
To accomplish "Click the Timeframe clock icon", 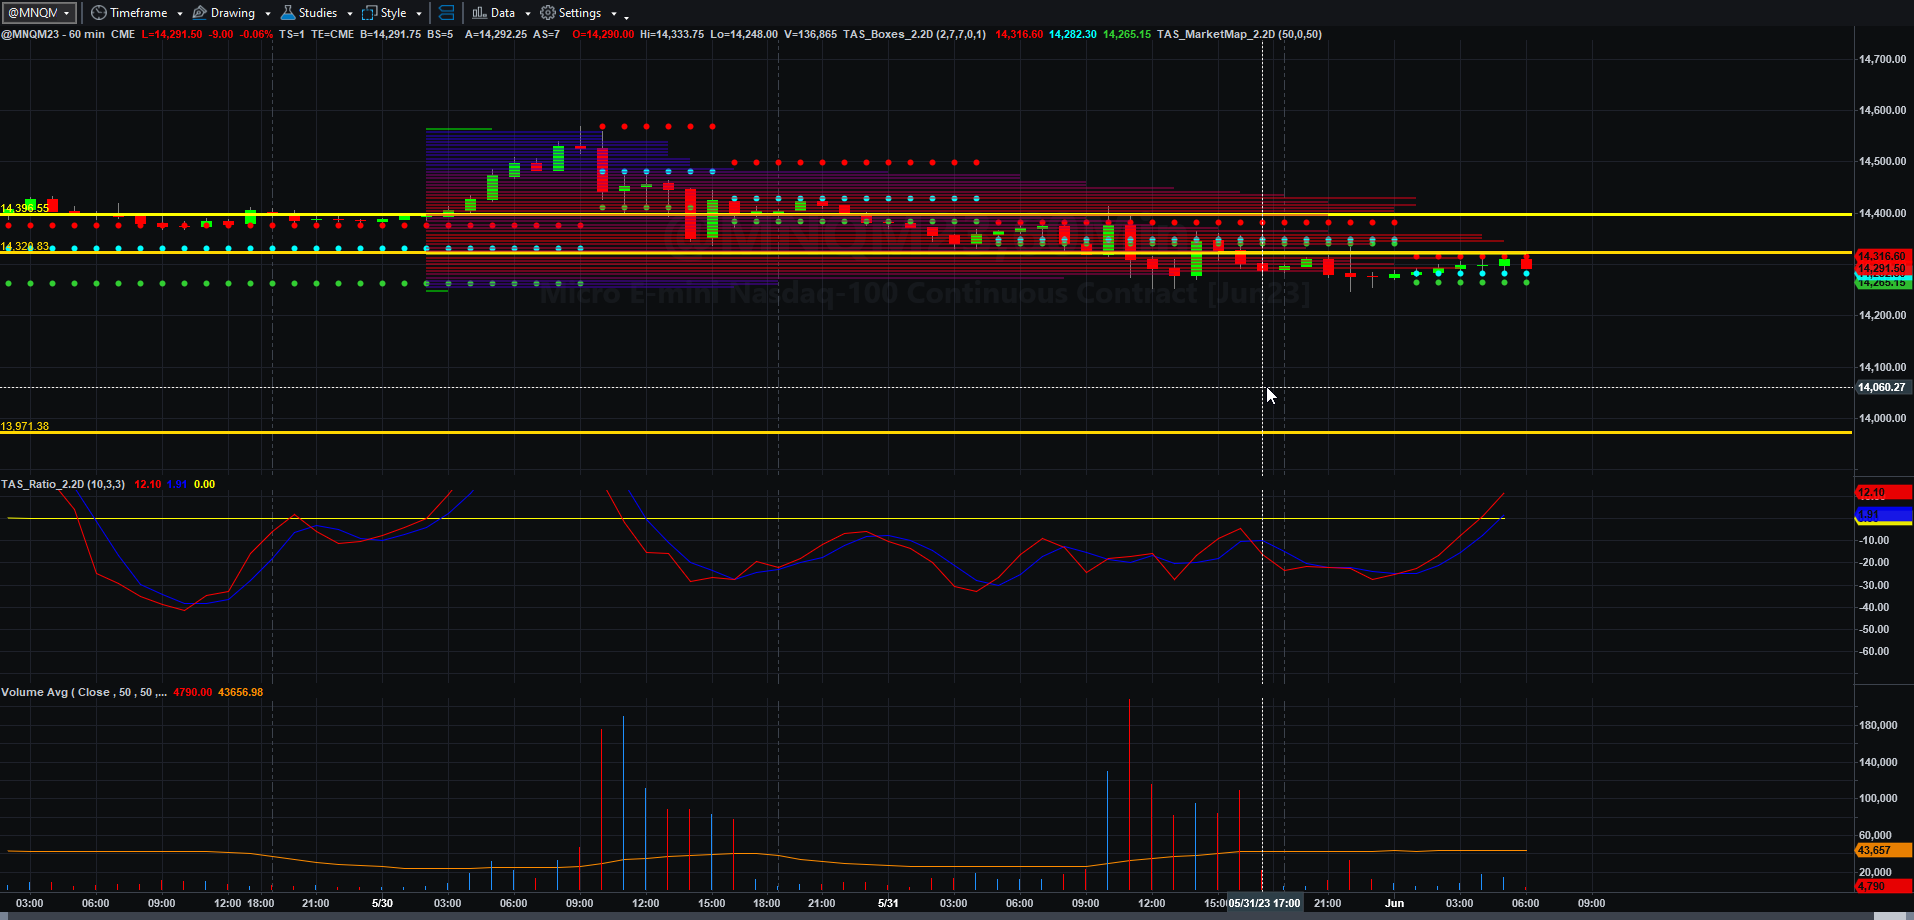I will [x=98, y=13].
